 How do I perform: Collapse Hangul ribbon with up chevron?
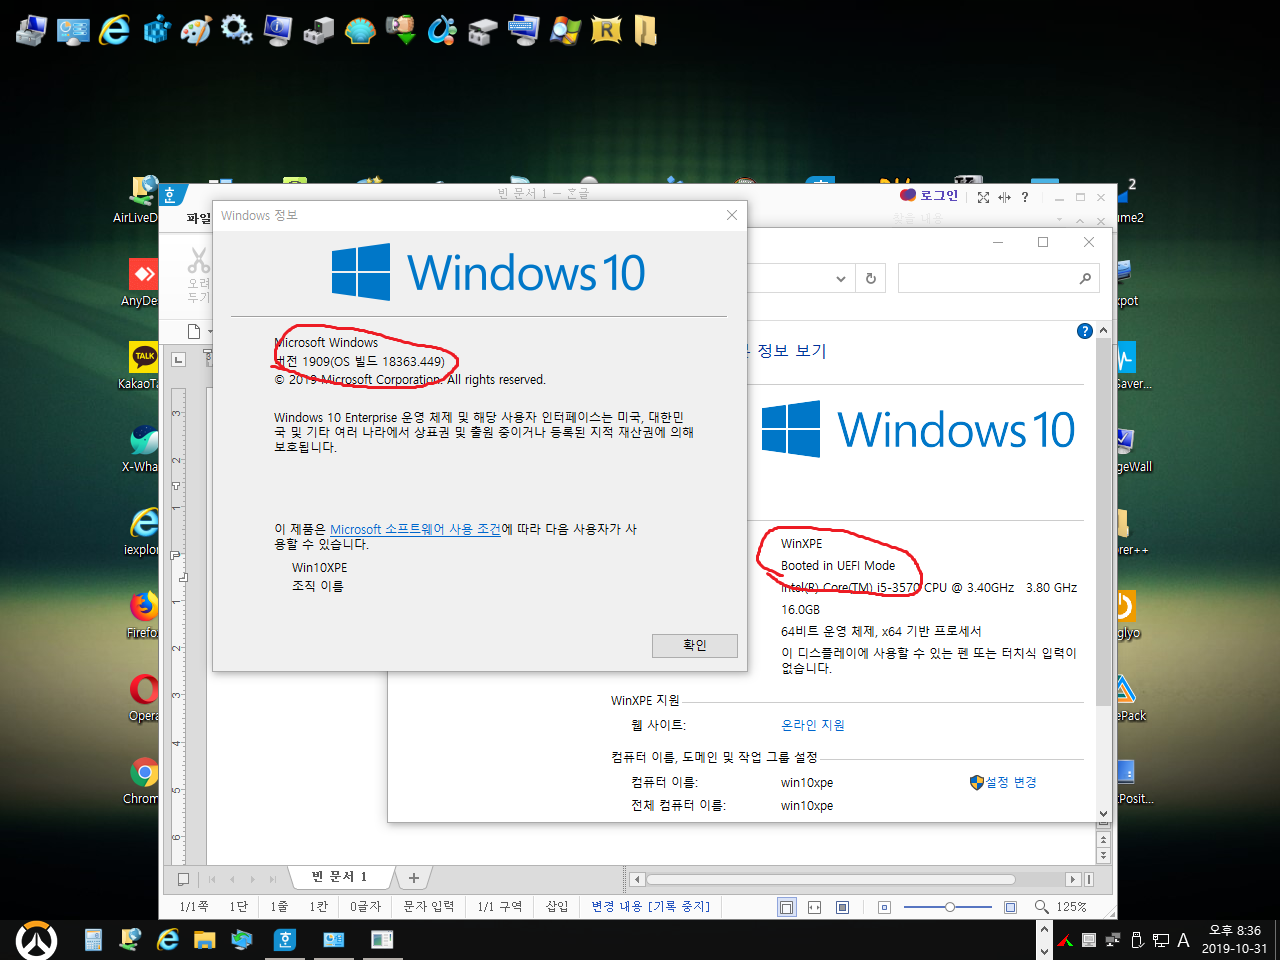coord(1080,219)
